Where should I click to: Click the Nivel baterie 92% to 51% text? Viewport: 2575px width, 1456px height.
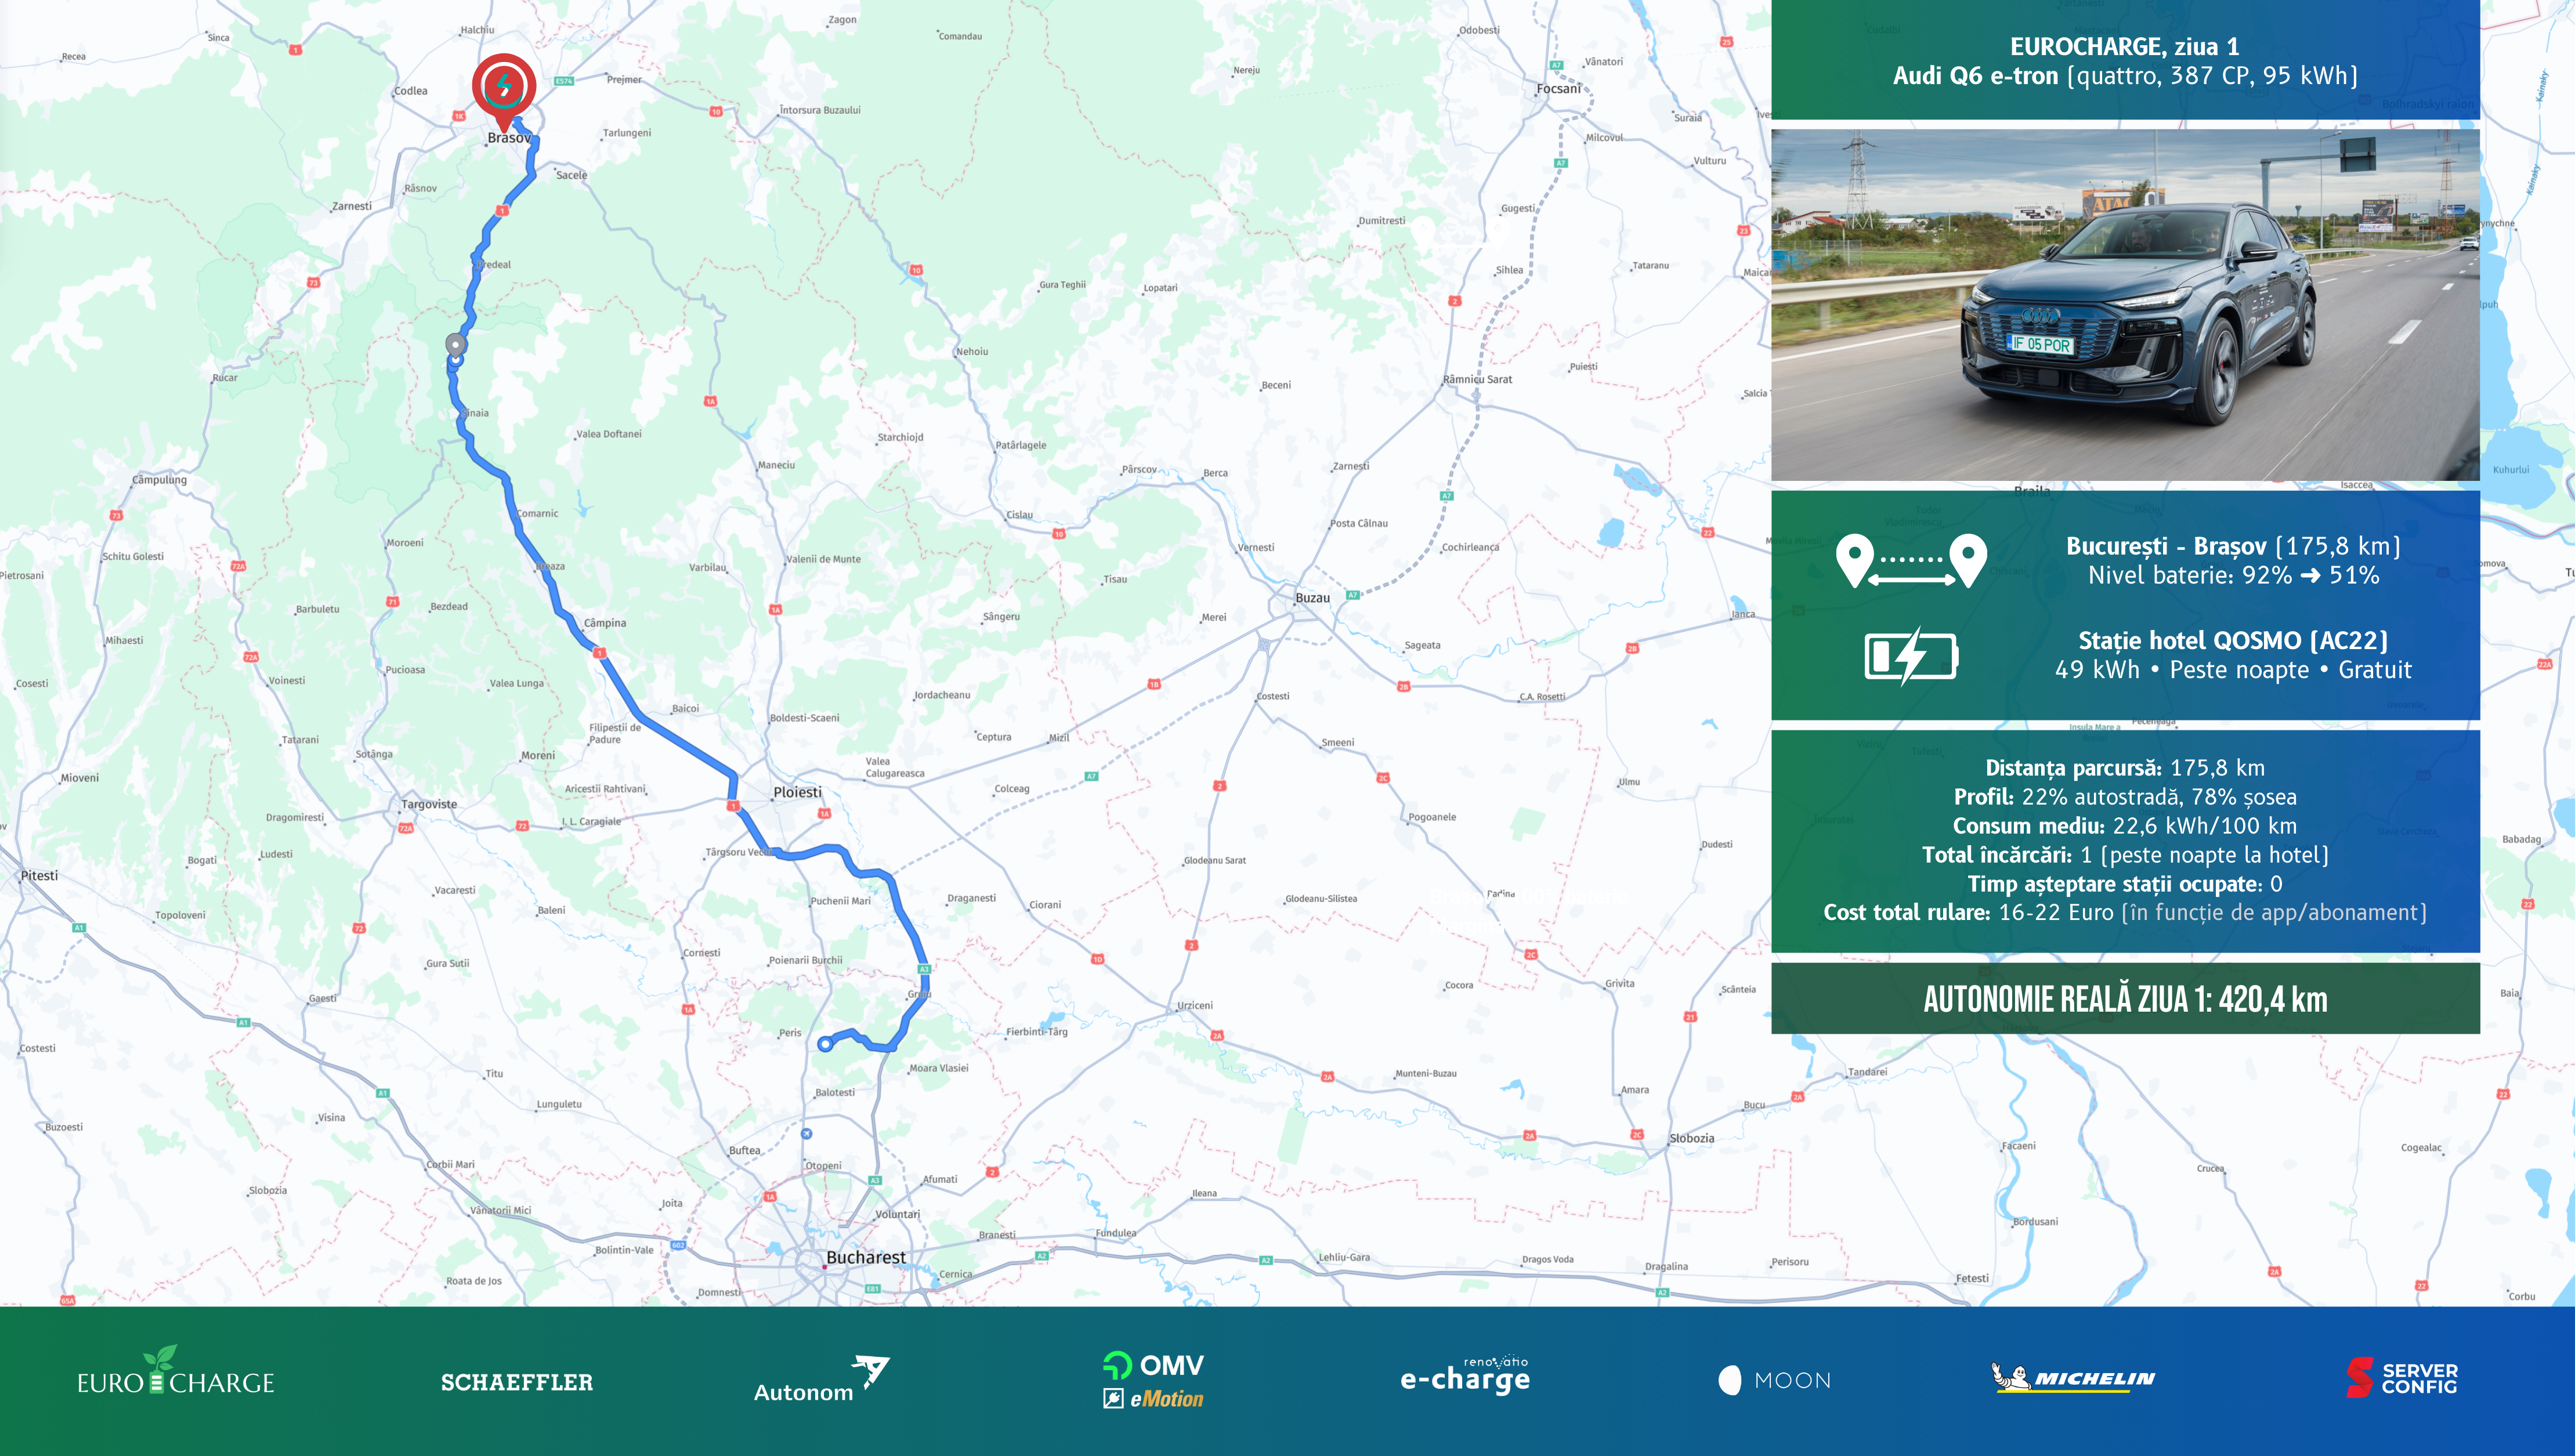pos(2234,575)
